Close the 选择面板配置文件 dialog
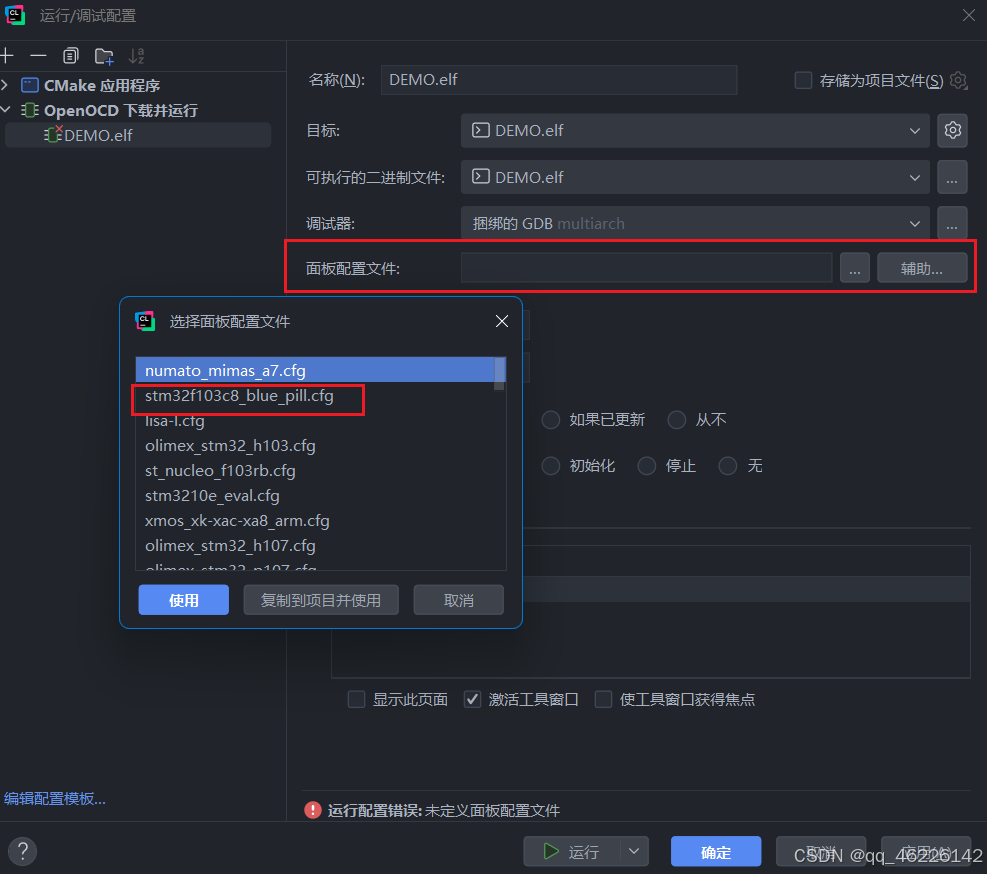987x874 pixels. [502, 321]
